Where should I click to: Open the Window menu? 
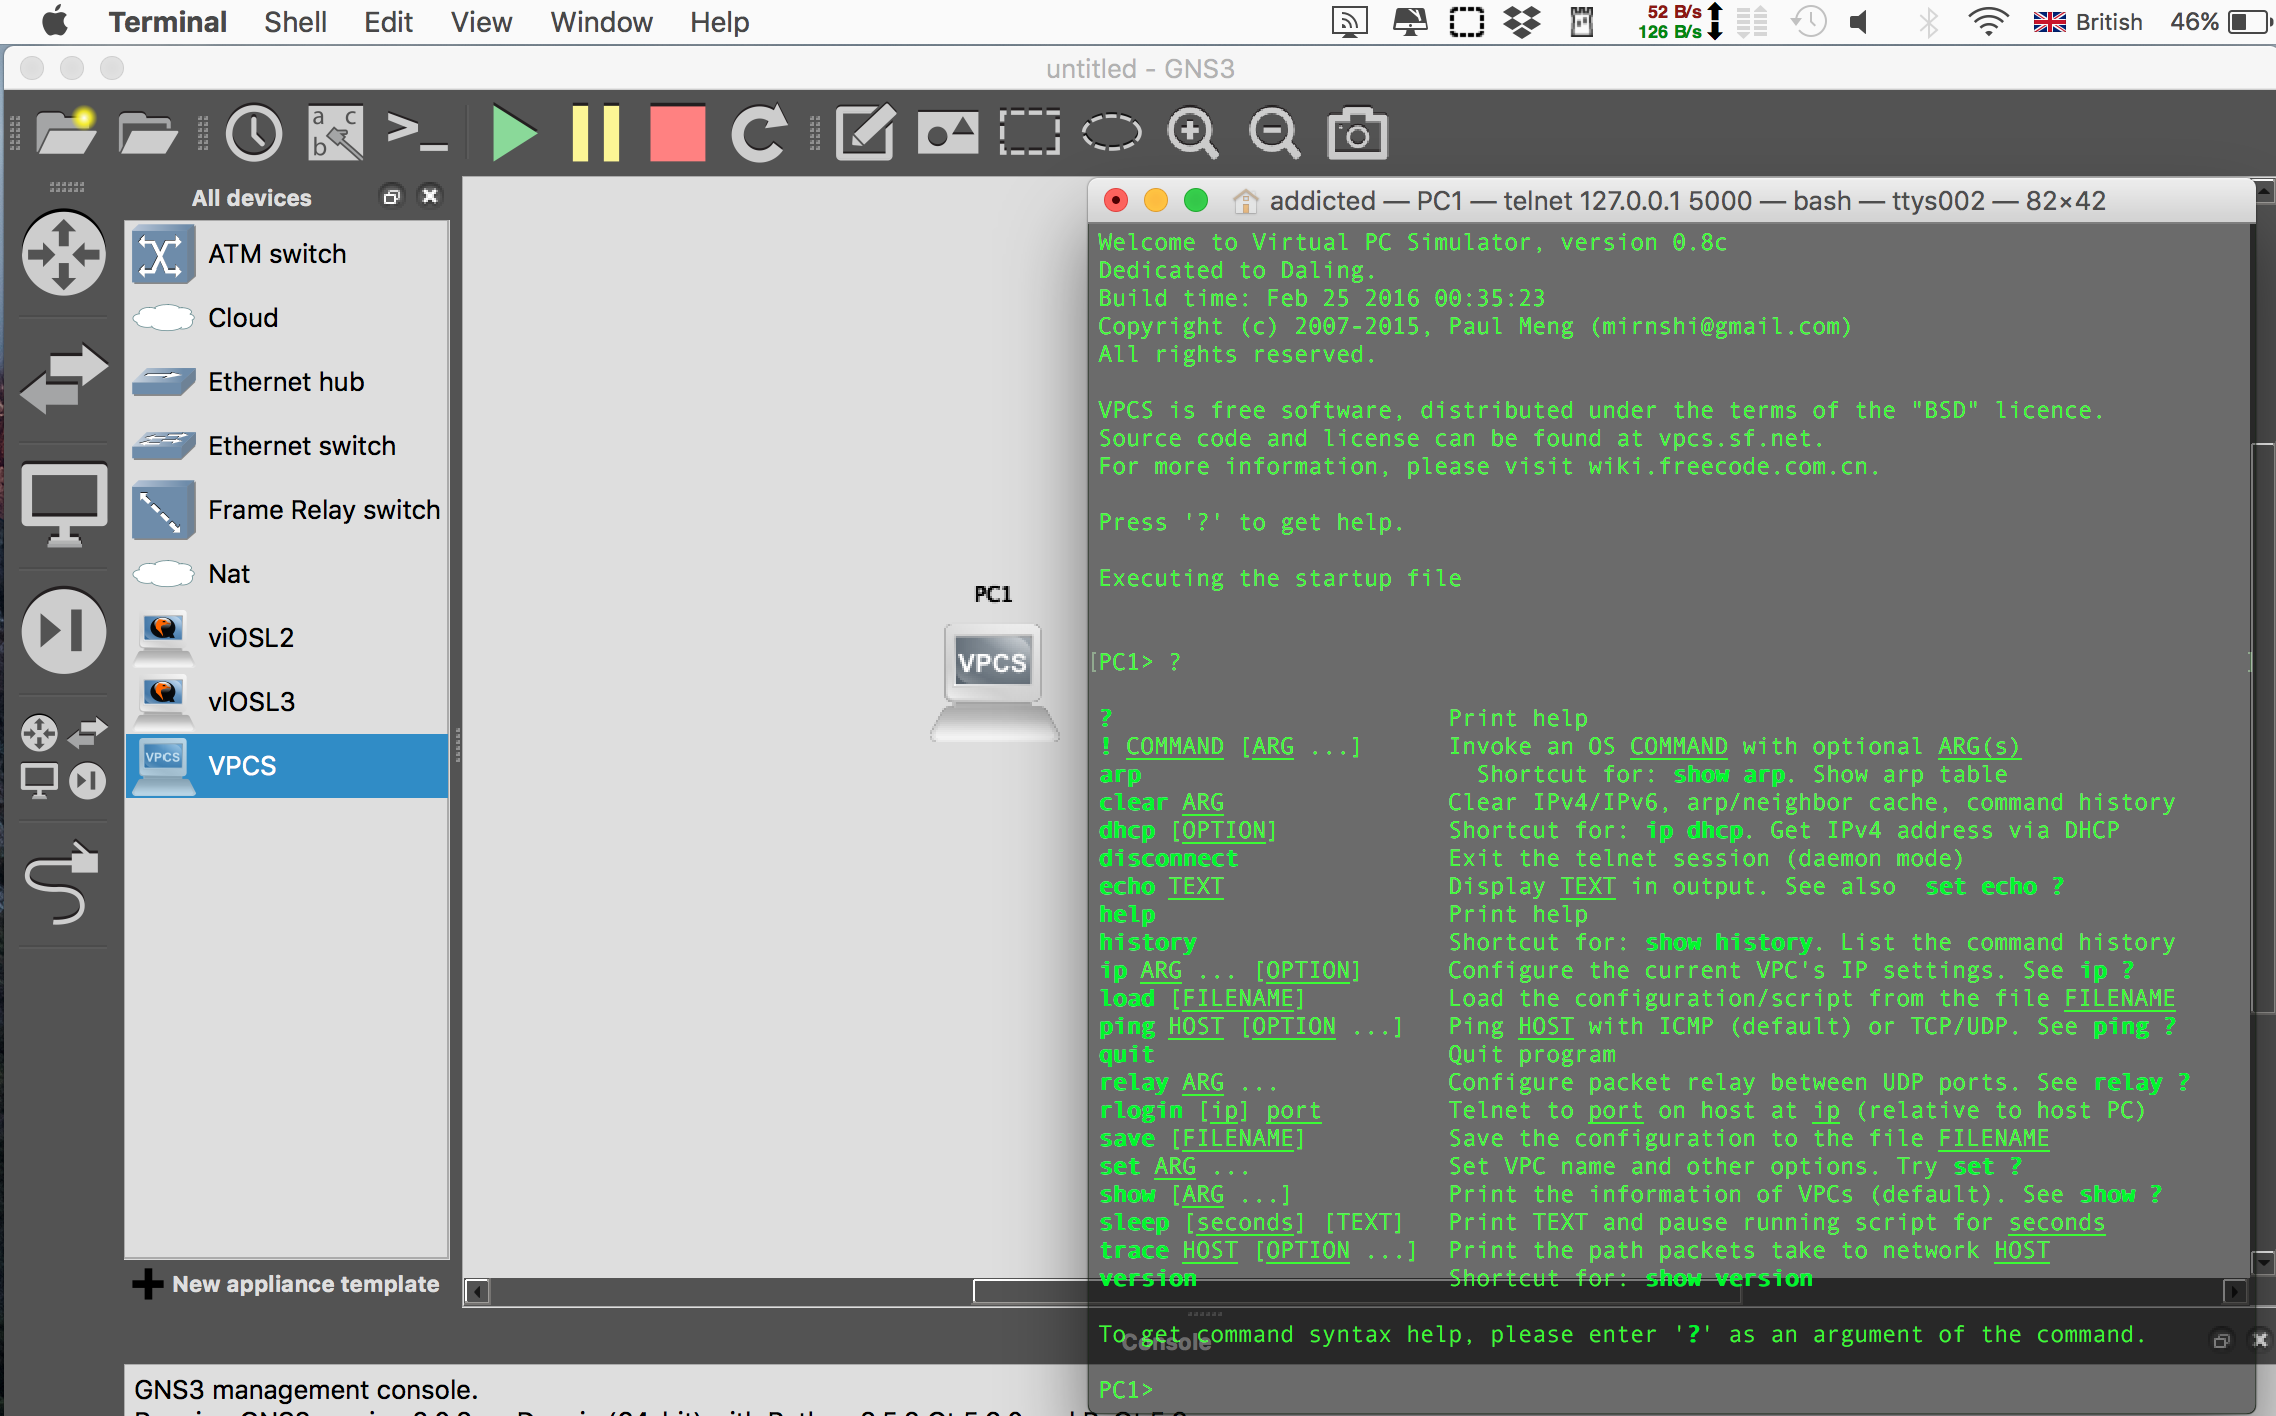601,22
